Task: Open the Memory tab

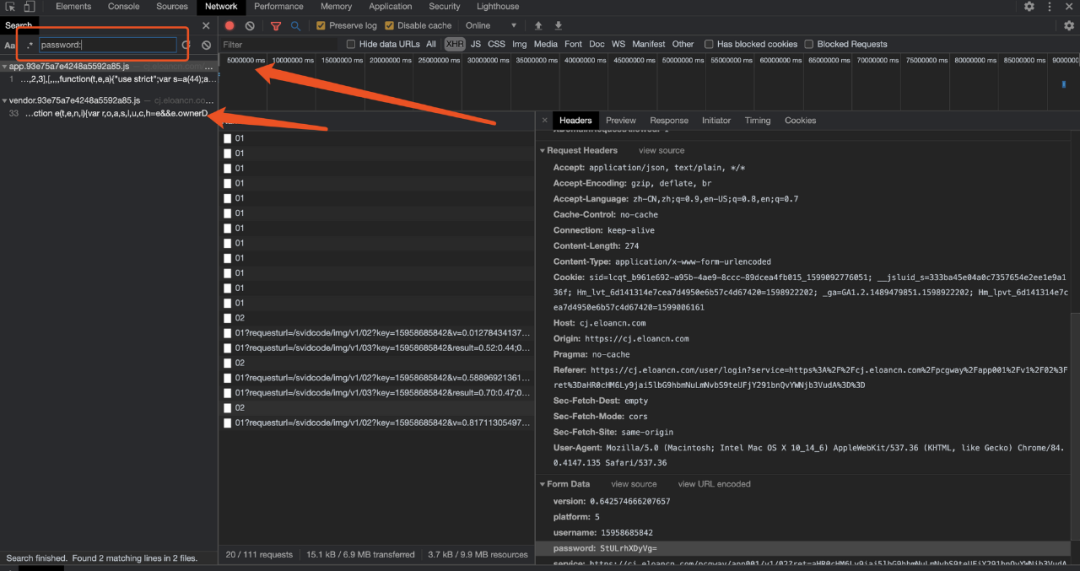Action: point(336,6)
